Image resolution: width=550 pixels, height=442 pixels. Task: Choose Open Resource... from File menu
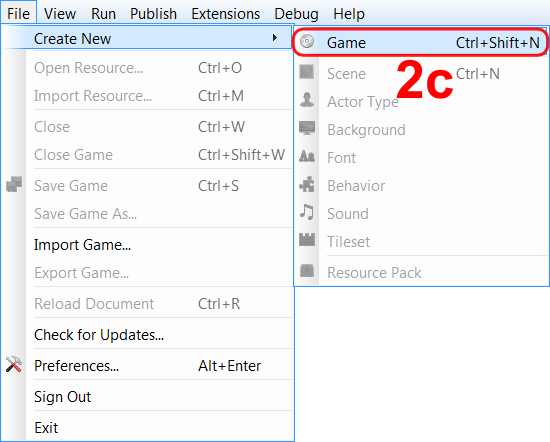[x=147, y=68]
